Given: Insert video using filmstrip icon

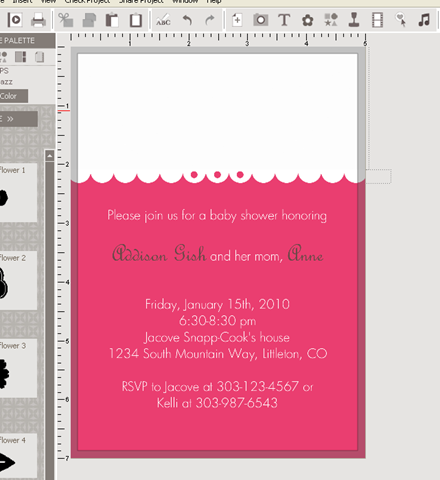Looking at the screenshot, I should point(377,20).
